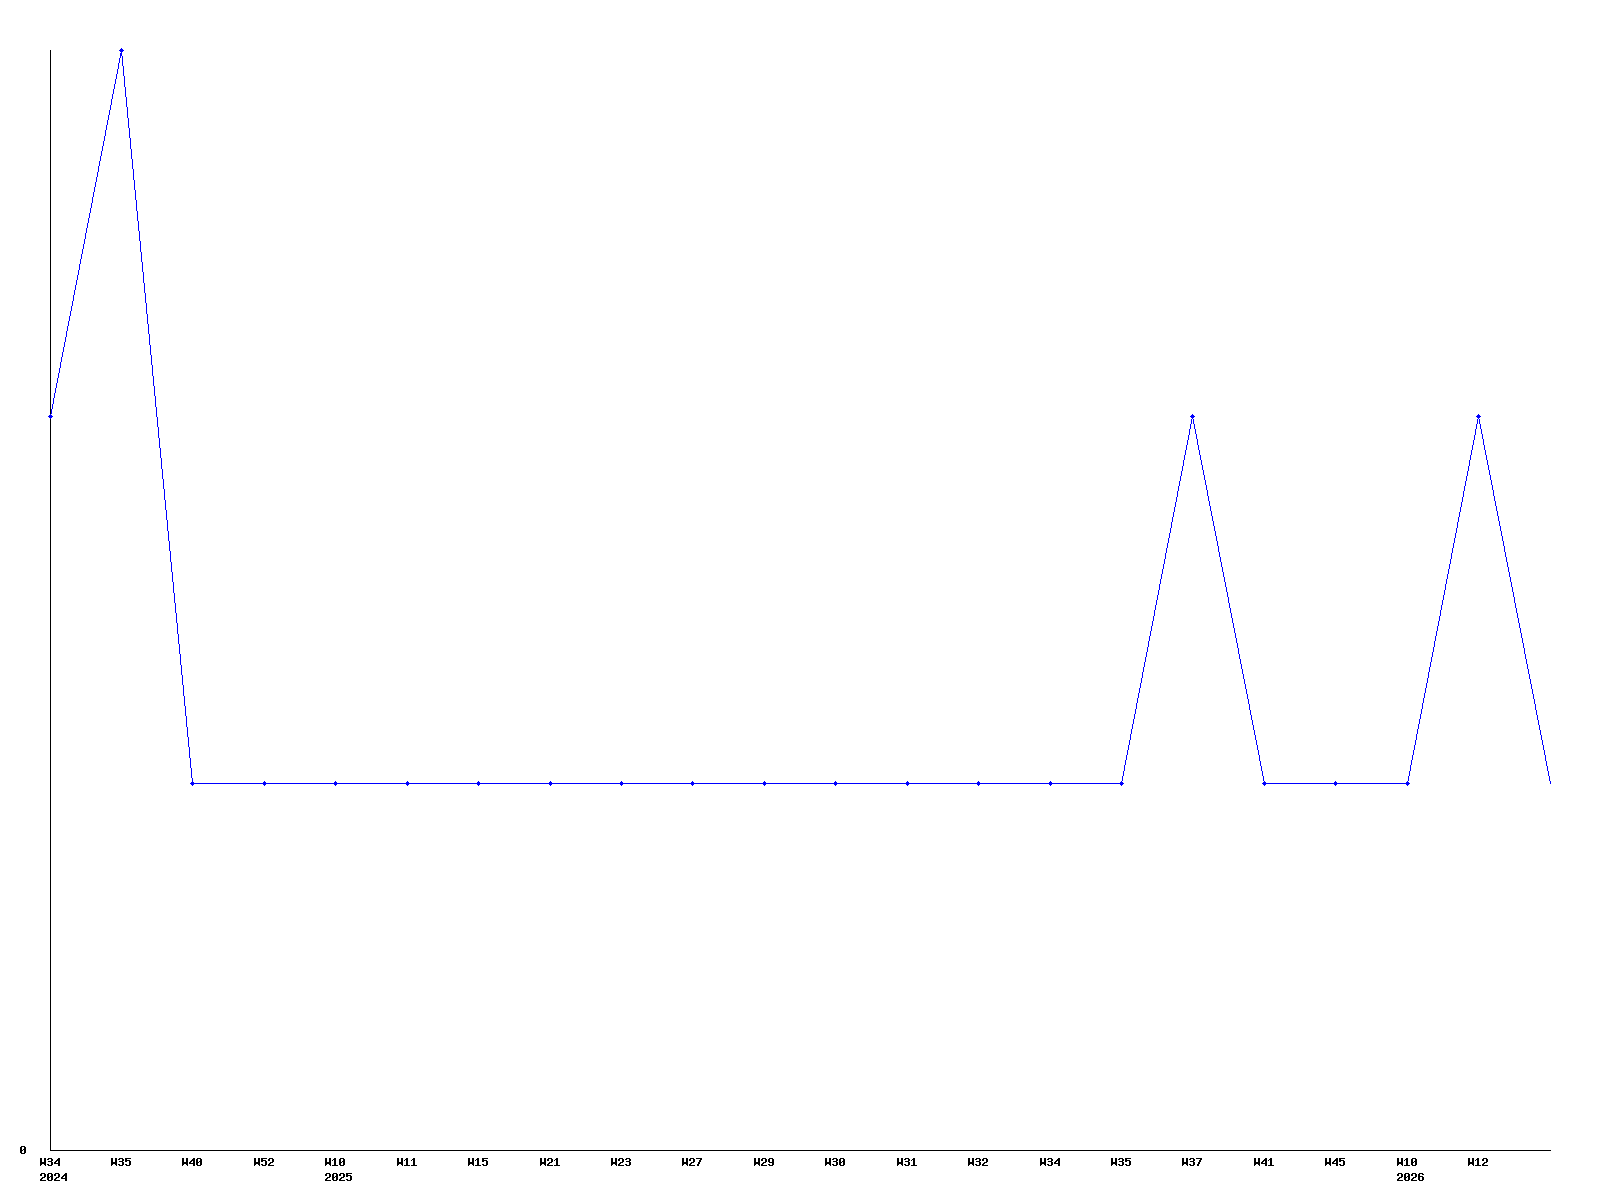Select the W52 axis label
The height and width of the screenshot is (1200, 1600).
263,1162
